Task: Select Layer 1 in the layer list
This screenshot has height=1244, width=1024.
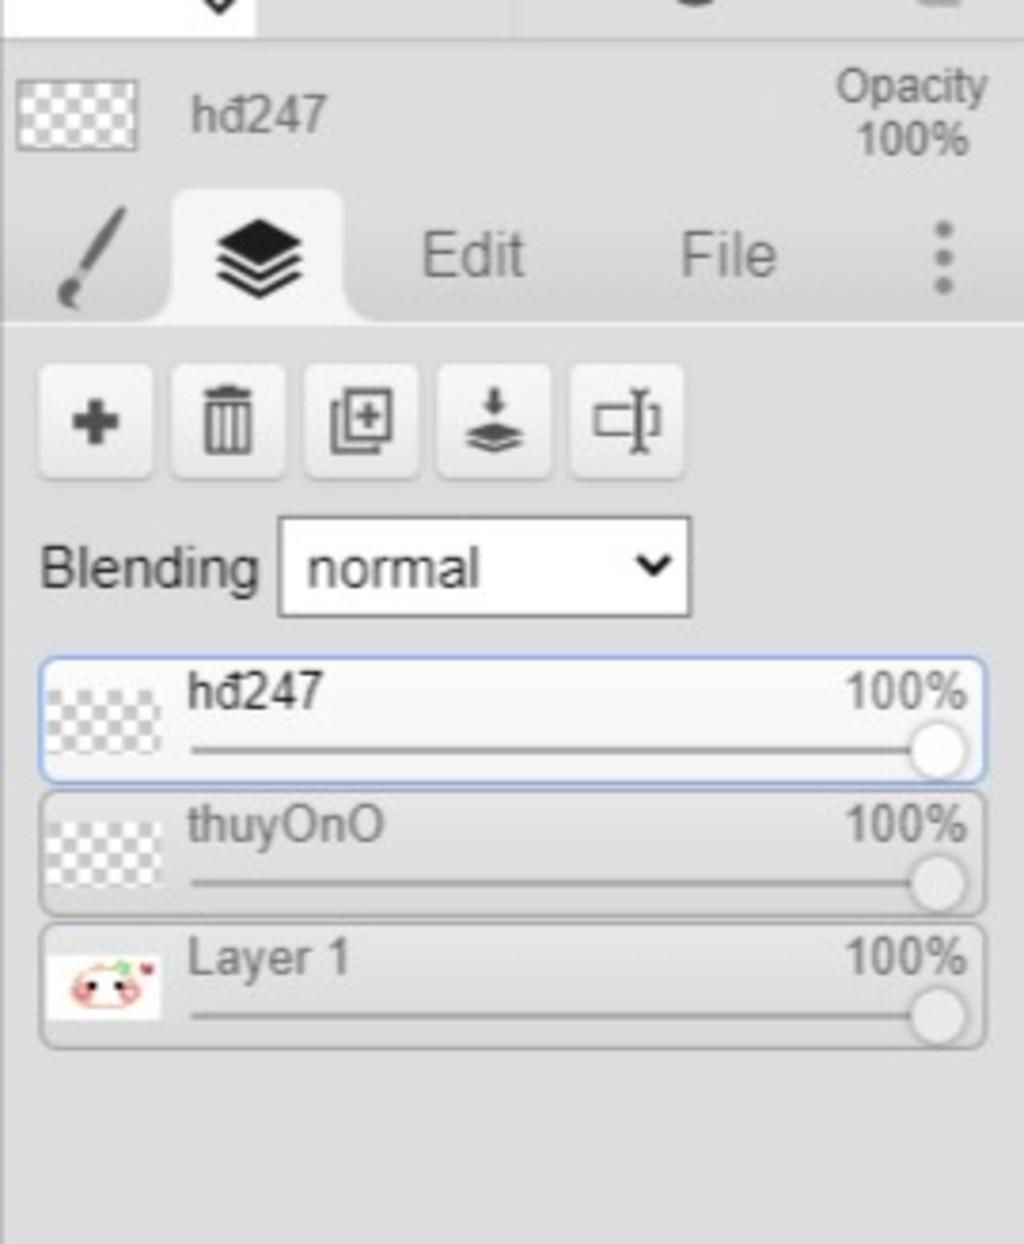Action: click(x=512, y=987)
